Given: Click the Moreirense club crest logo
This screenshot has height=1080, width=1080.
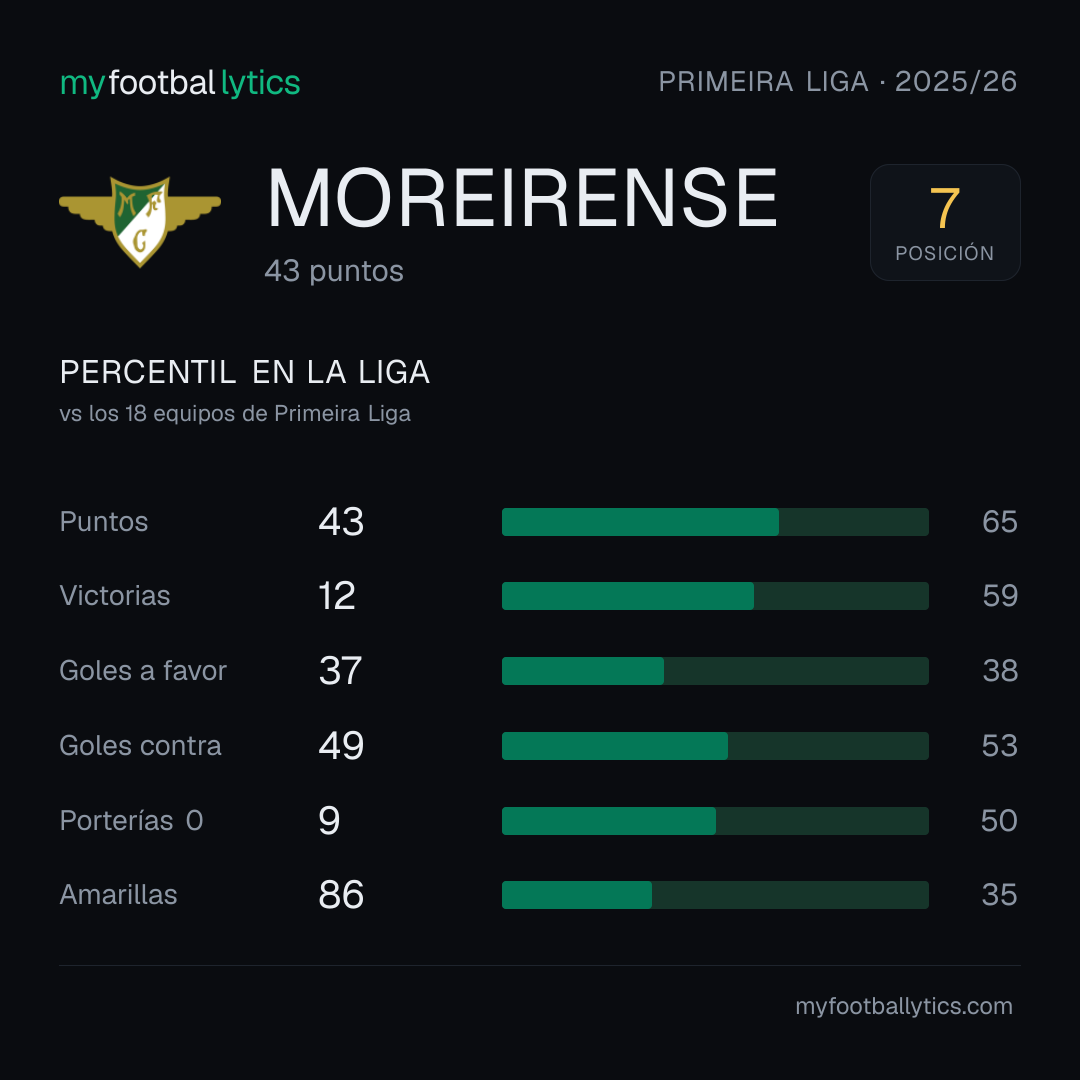Looking at the screenshot, I should click(140, 221).
